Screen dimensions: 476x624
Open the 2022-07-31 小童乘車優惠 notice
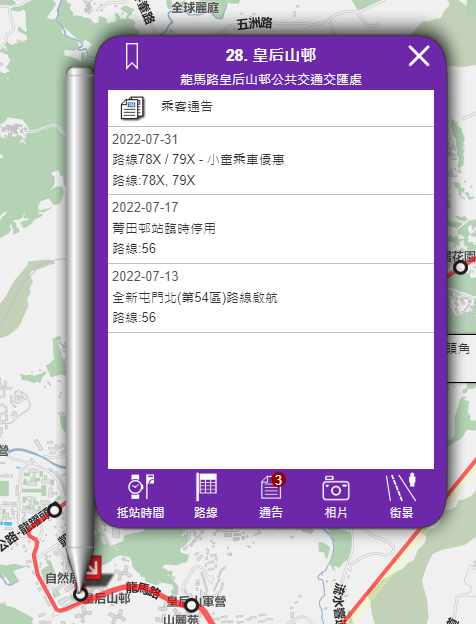coord(271,160)
